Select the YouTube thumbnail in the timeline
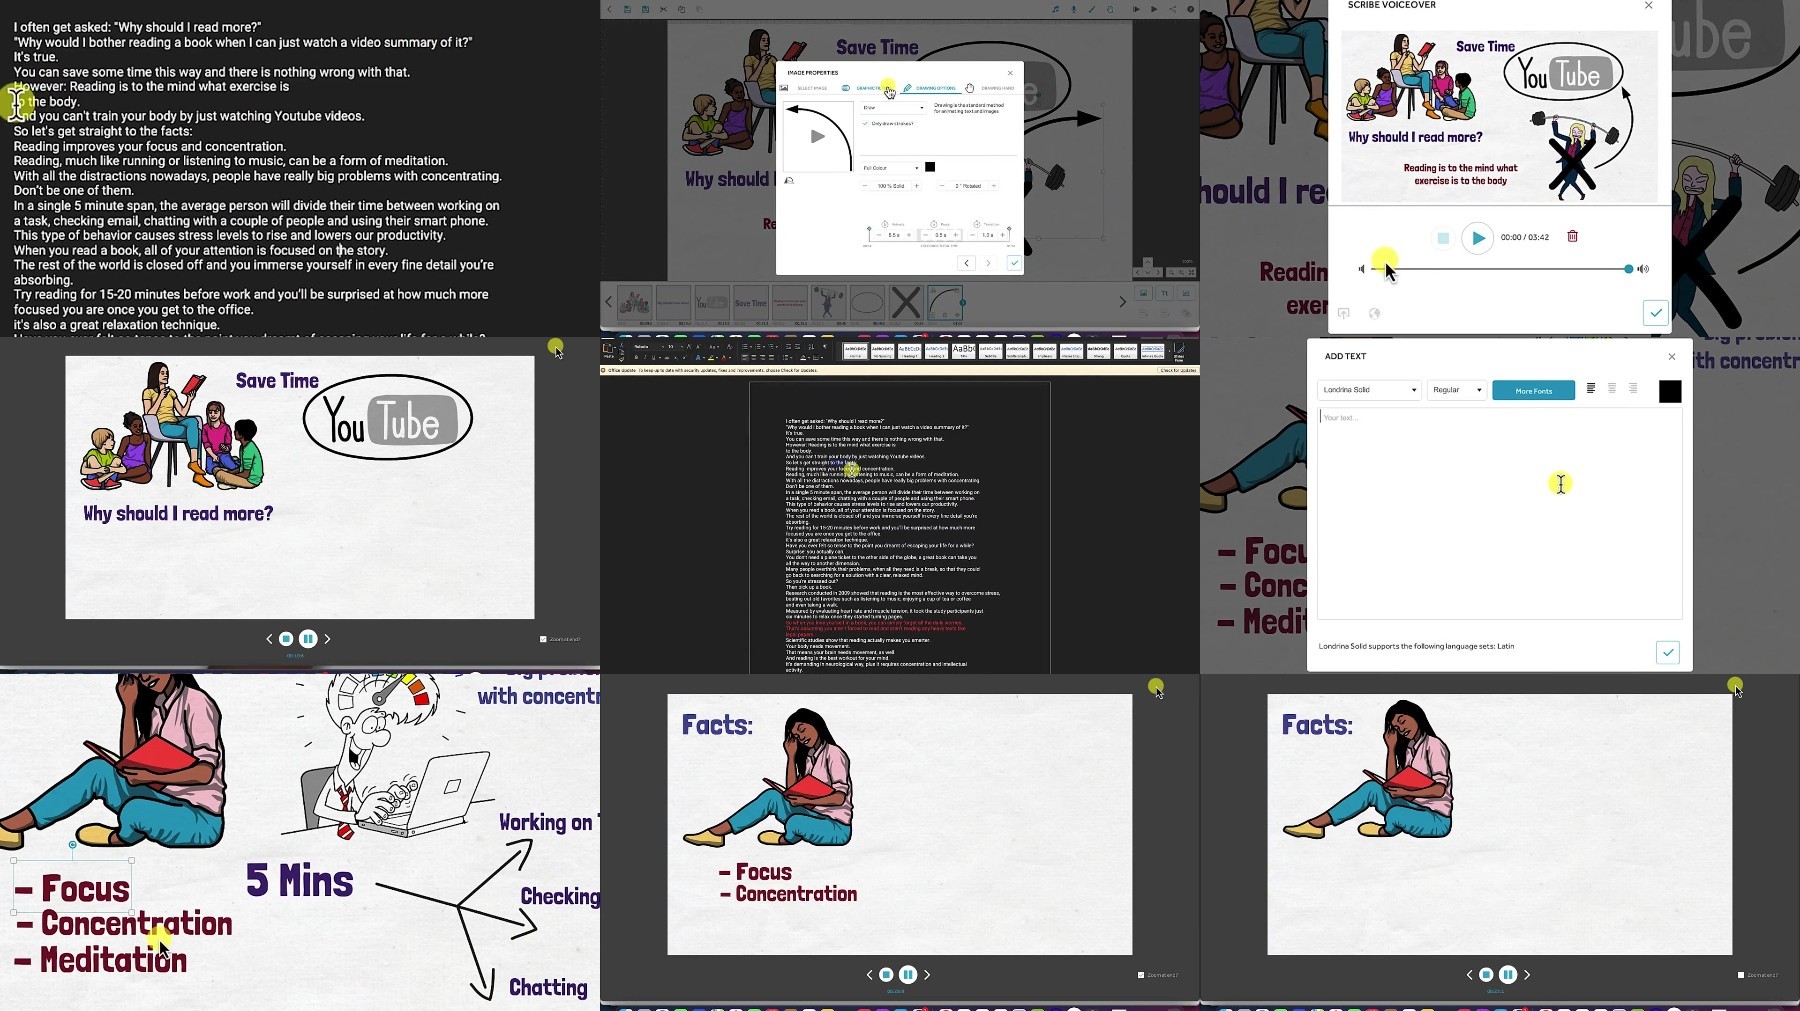 click(x=712, y=302)
